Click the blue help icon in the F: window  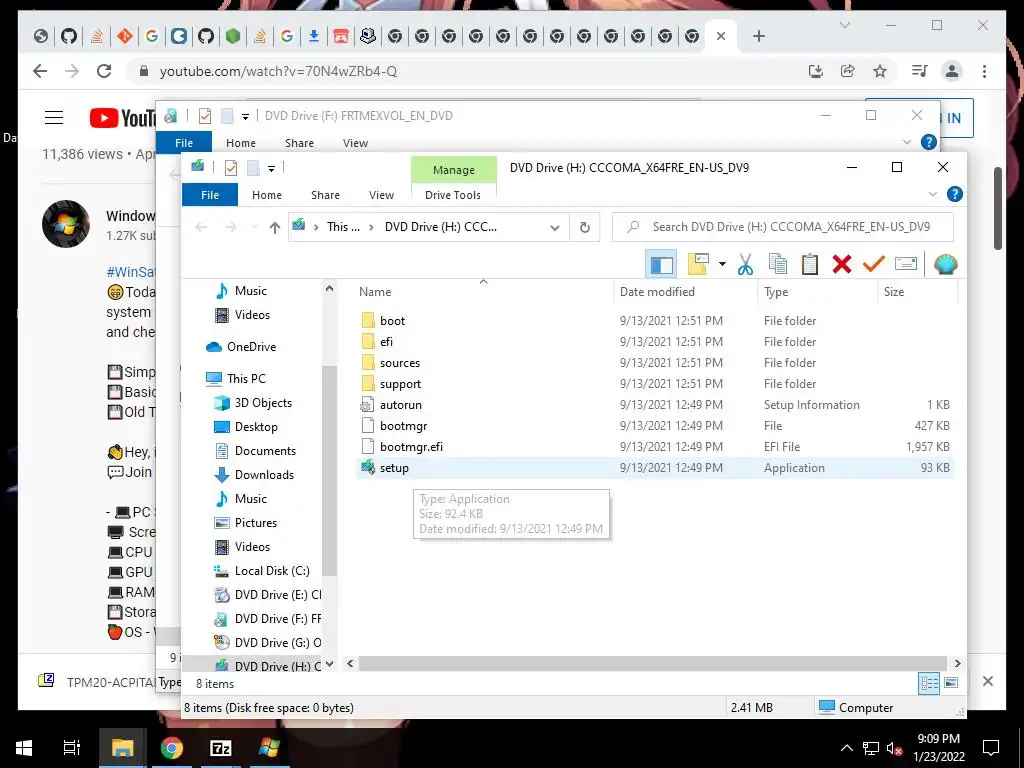928,142
